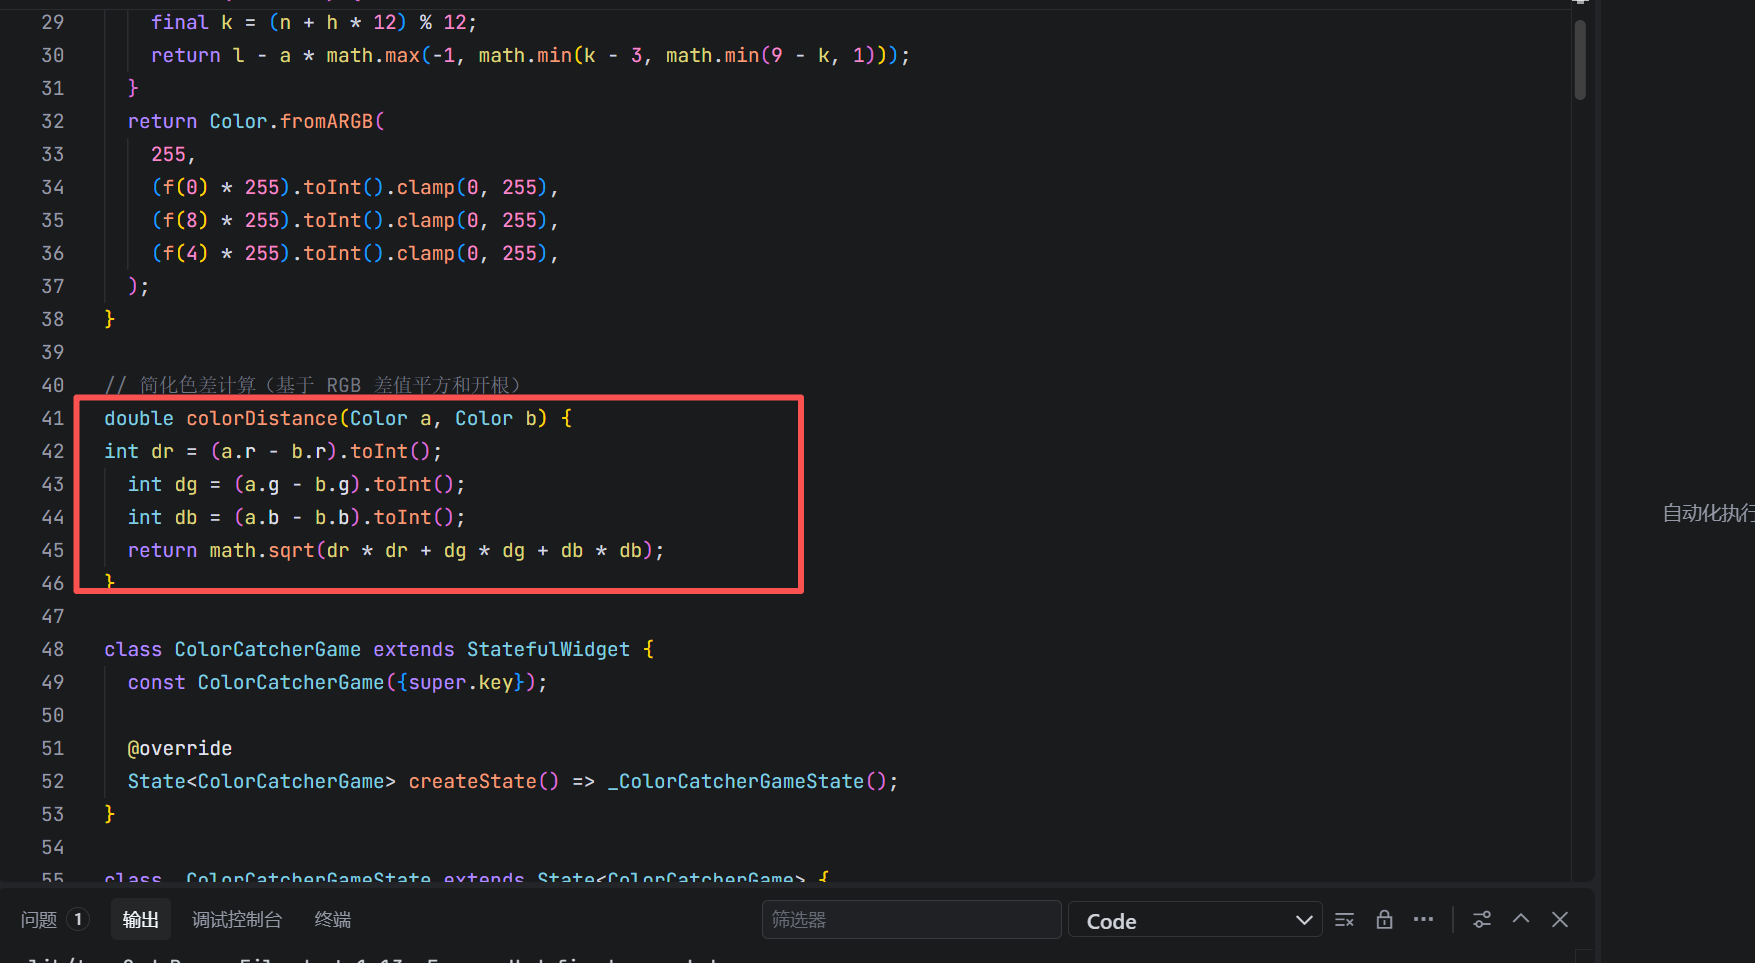Close the bottom output panel

point(1560,920)
